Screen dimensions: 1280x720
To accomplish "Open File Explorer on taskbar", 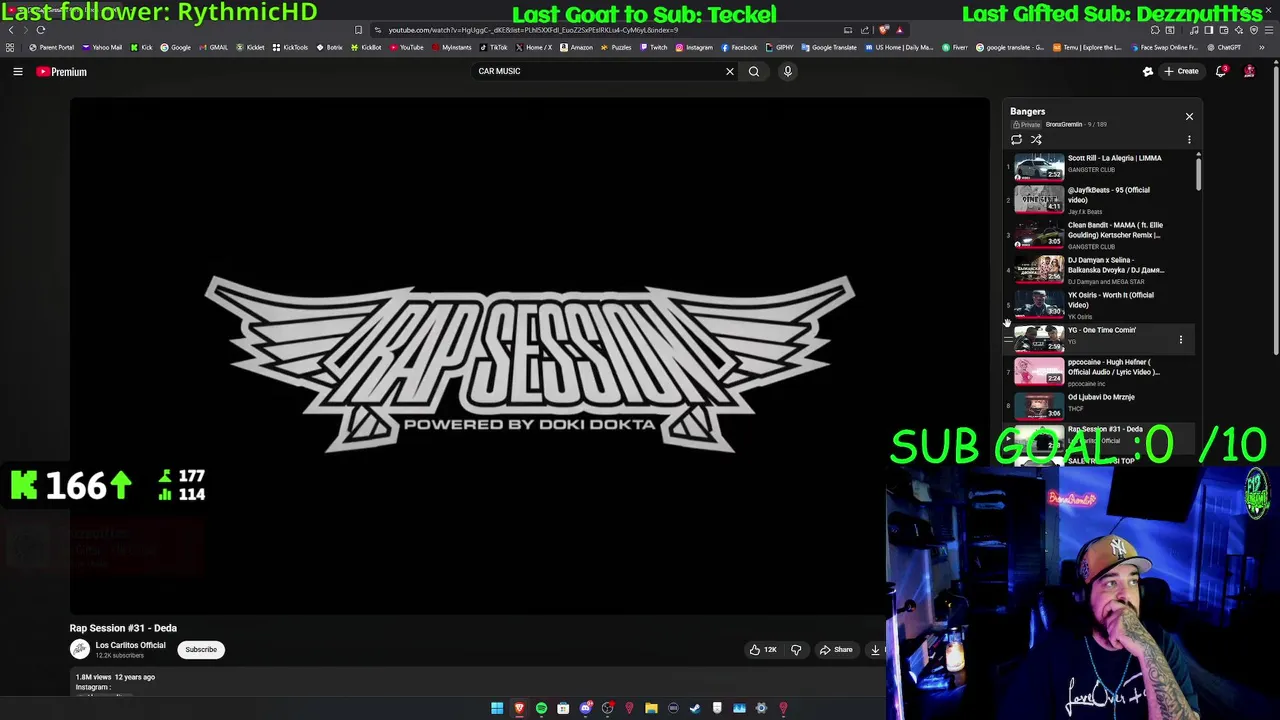I will (x=651, y=708).
